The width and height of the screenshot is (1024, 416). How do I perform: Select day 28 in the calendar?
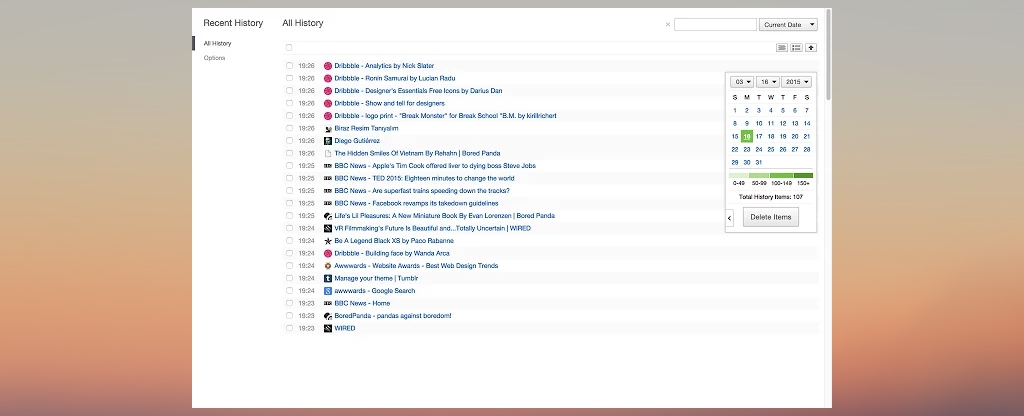click(x=807, y=150)
